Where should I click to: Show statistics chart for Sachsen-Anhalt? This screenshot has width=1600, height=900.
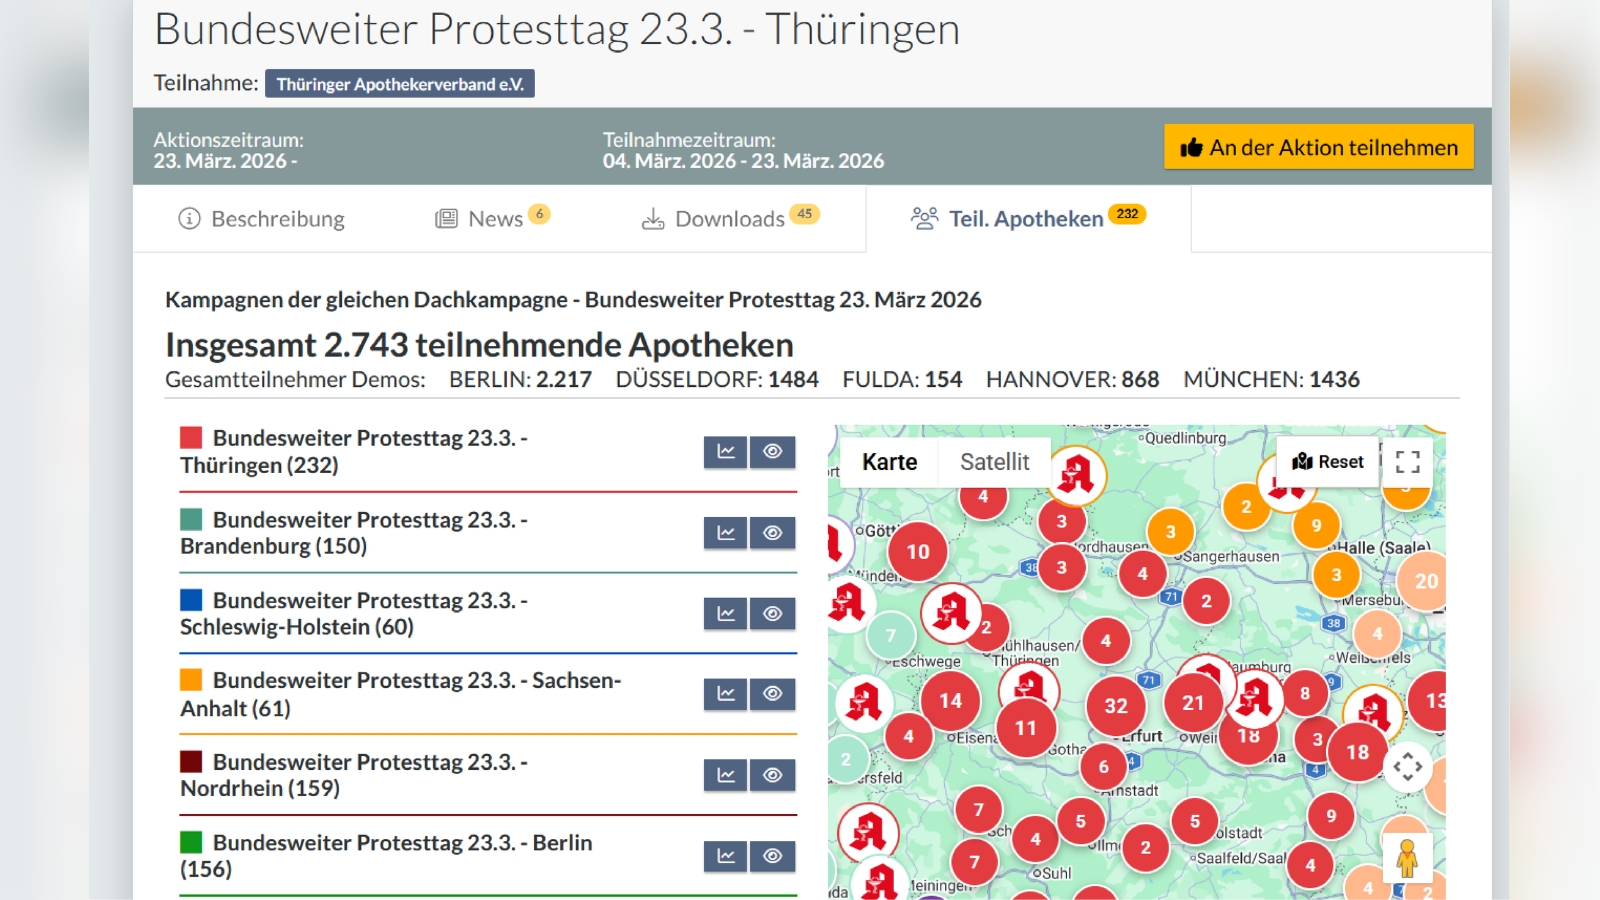pos(725,694)
